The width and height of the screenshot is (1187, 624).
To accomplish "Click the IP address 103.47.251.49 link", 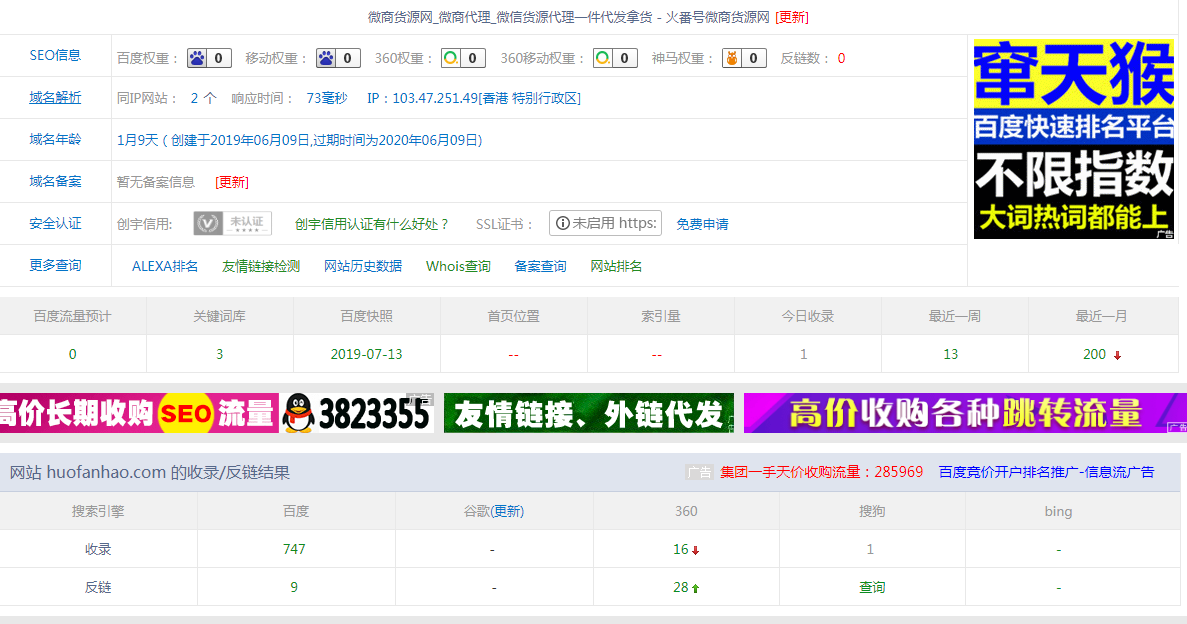I will [x=474, y=98].
